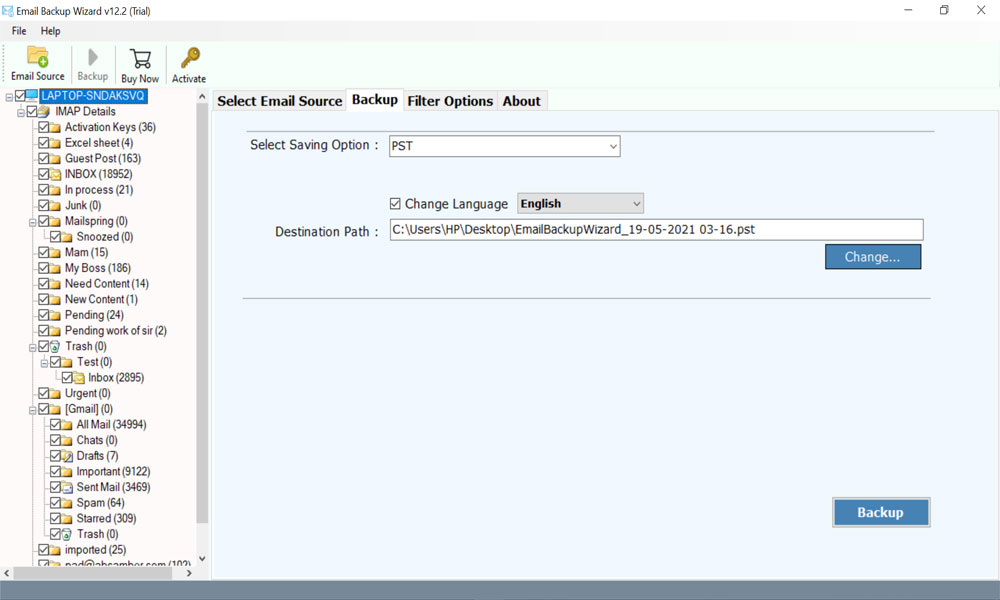The width and height of the screenshot is (1000, 600).
Task: Click the Important (9122) folder icon
Action: coord(67,472)
